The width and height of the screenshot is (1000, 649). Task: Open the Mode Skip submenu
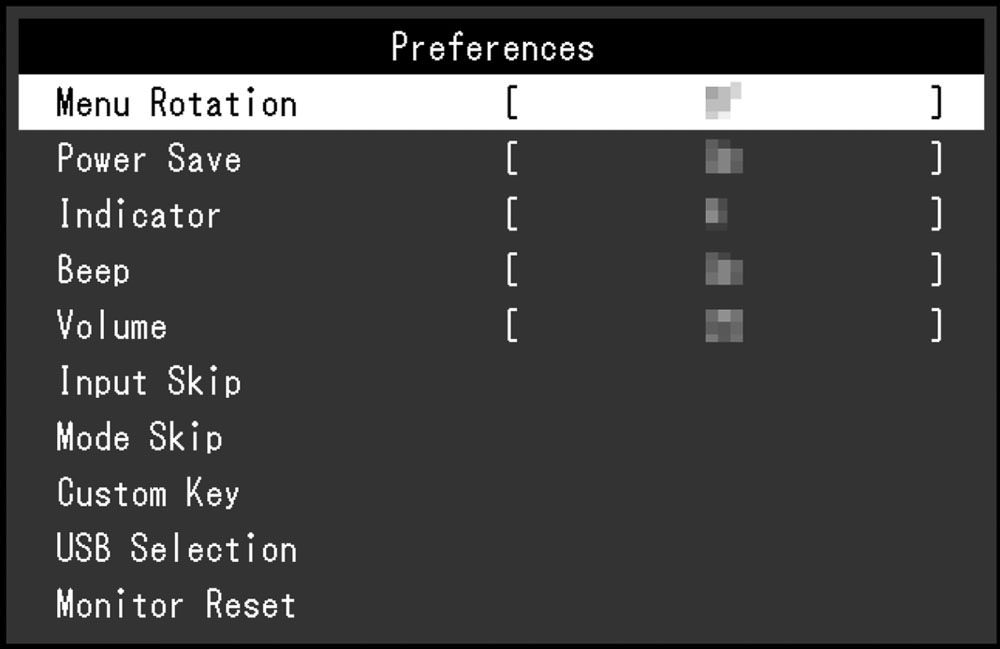(x=139, y=437)
